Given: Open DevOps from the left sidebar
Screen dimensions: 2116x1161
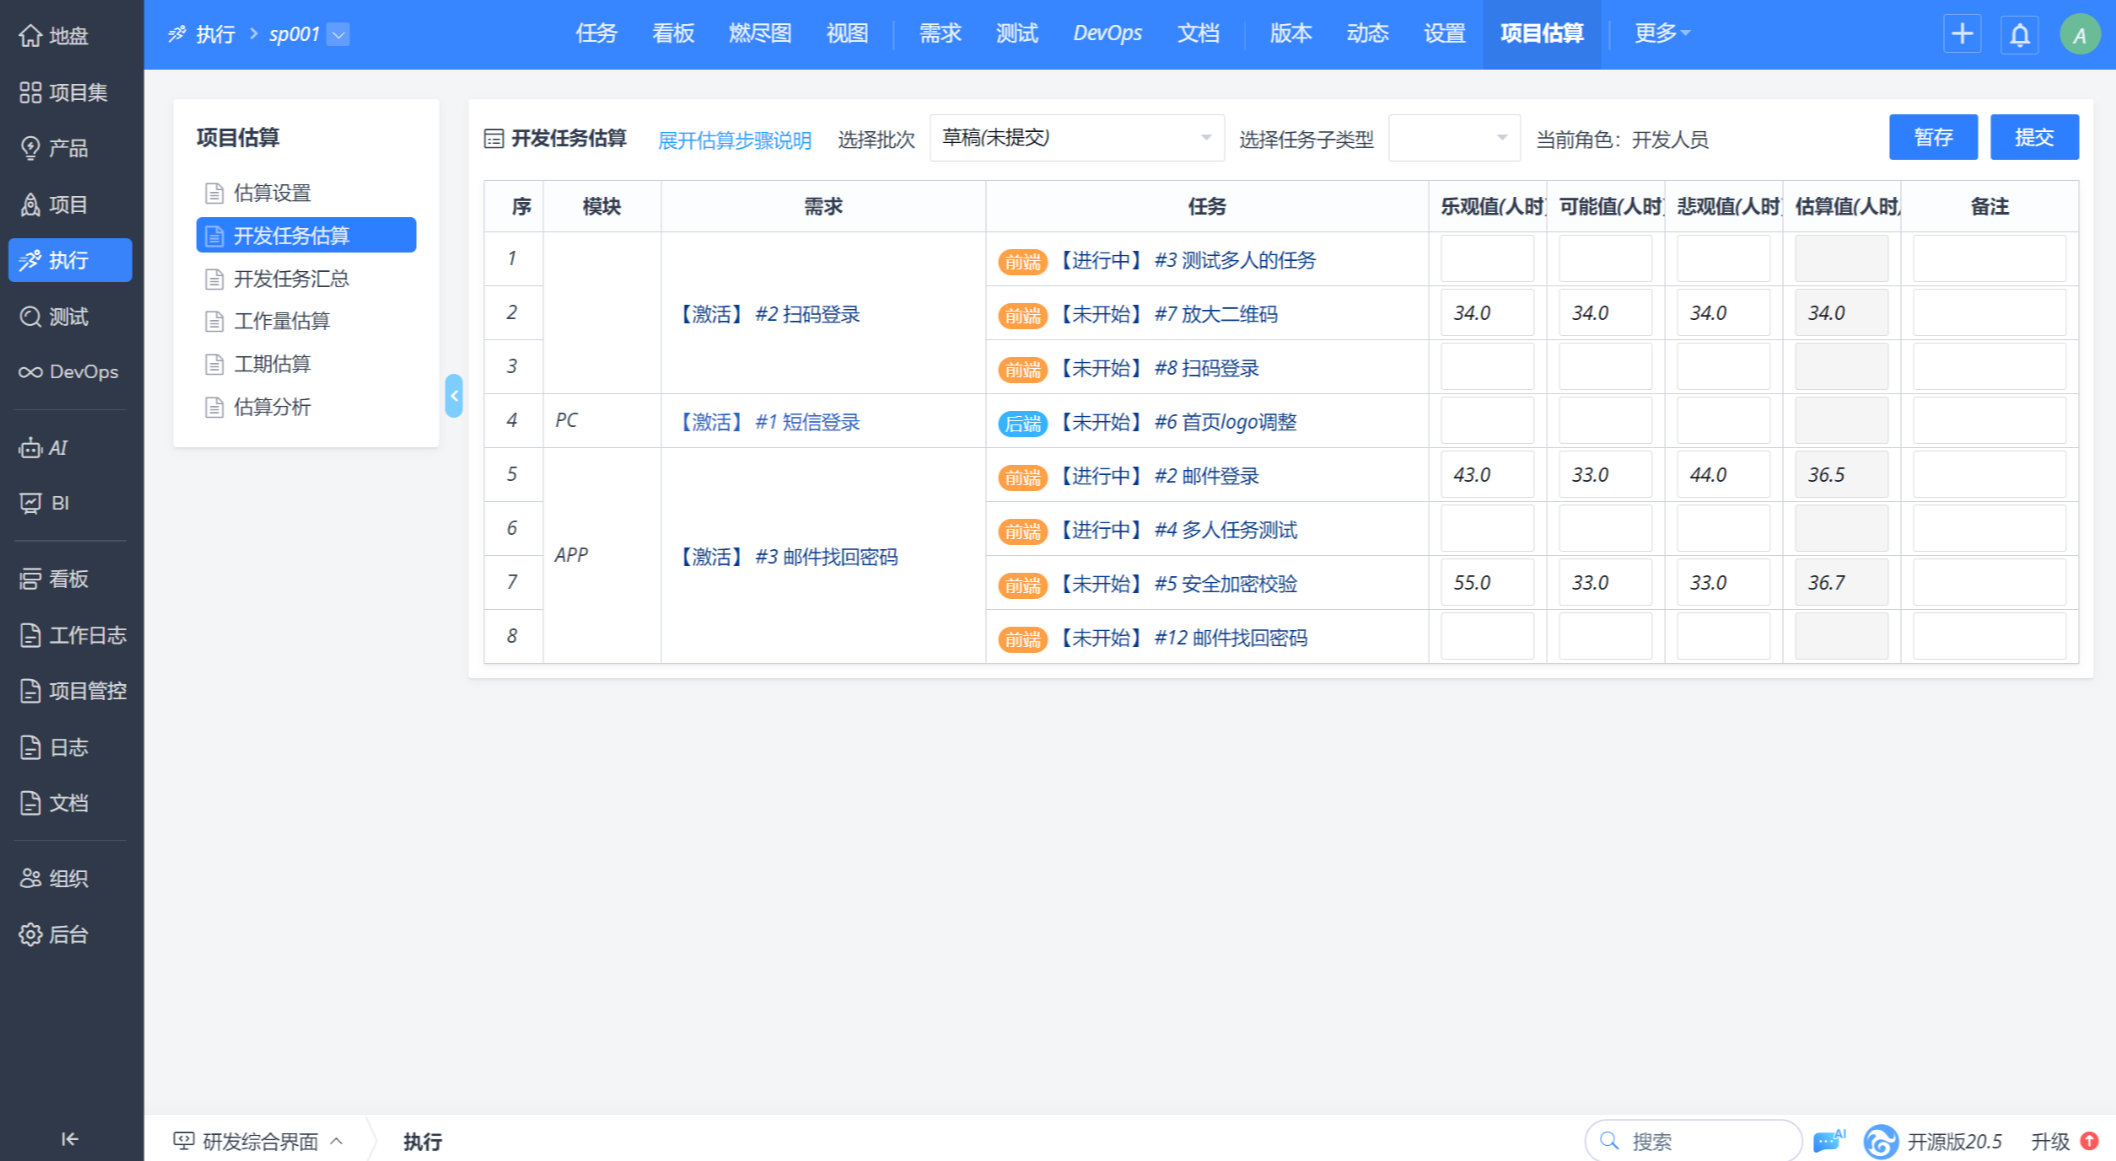Looking at the screenshot, I should tap(69, 372).
